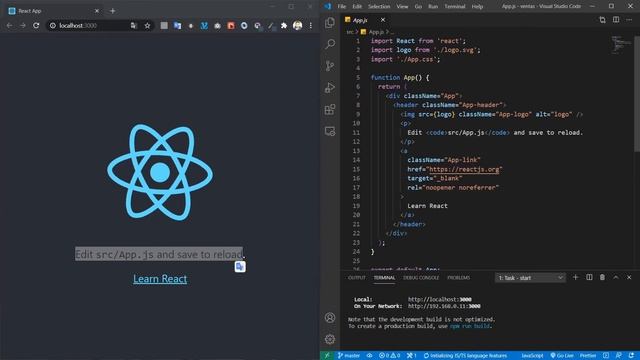Image resolution: width=640 pixels, height=360 pixels.
Task: Open the Chrome profile avatar
Action: (297, 25)
